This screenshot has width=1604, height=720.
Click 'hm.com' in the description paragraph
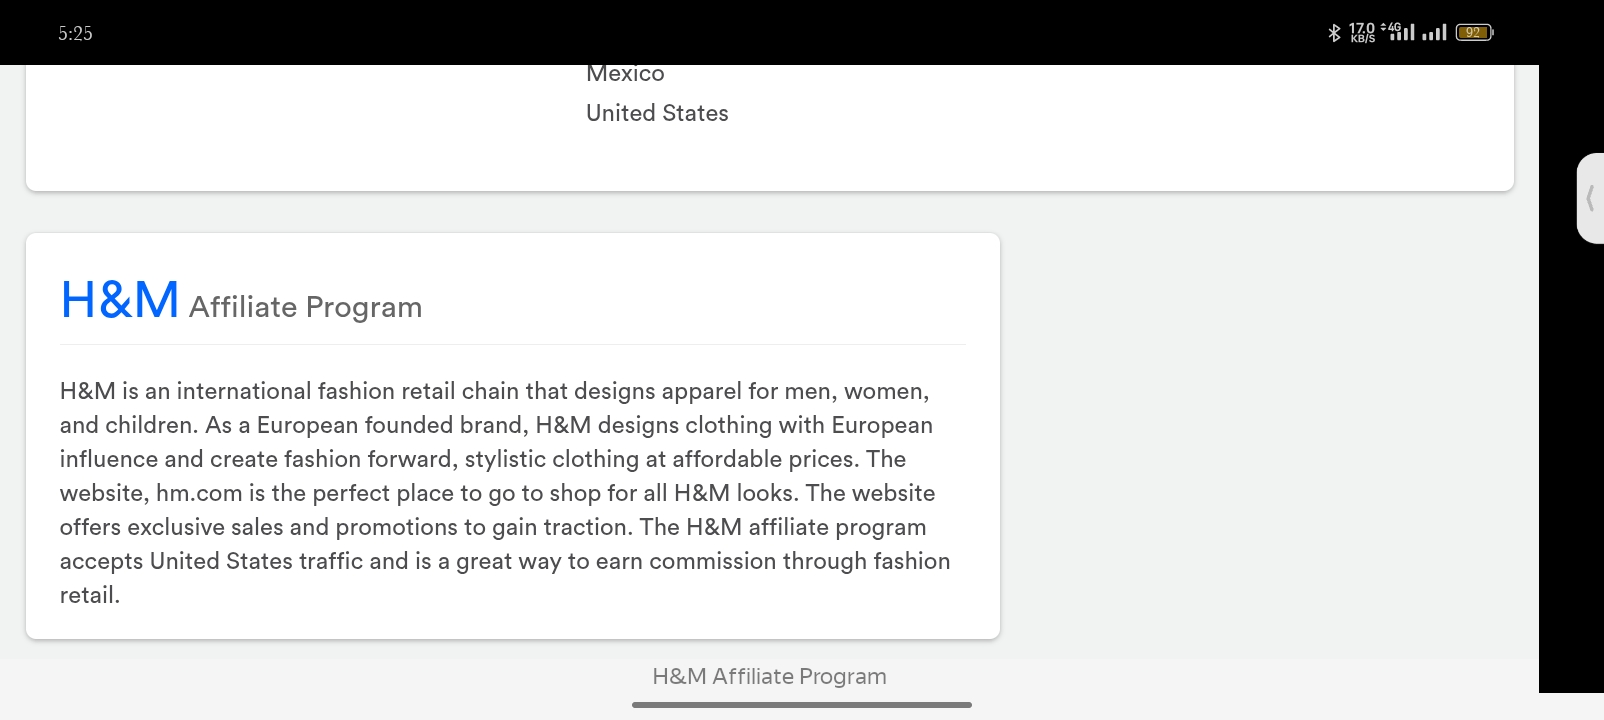tap(199, 493)
